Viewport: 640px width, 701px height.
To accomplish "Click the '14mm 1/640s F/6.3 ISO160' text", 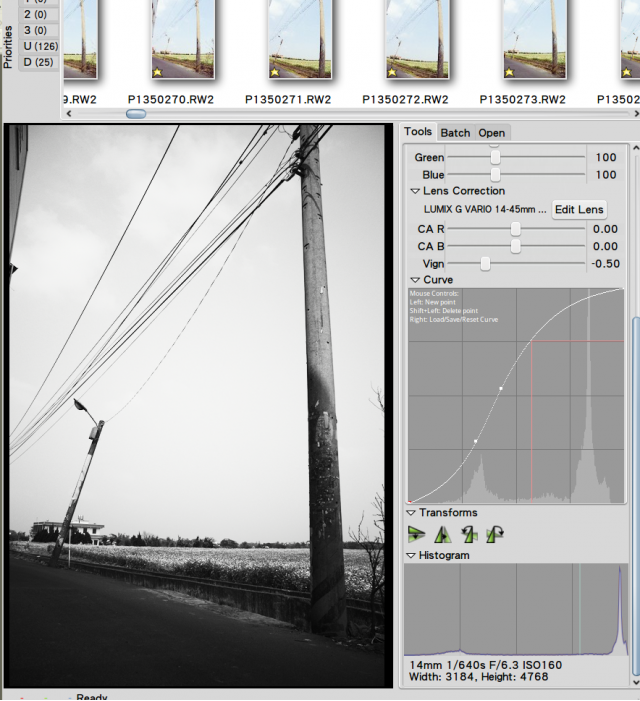I will click(x=486, y=665).
